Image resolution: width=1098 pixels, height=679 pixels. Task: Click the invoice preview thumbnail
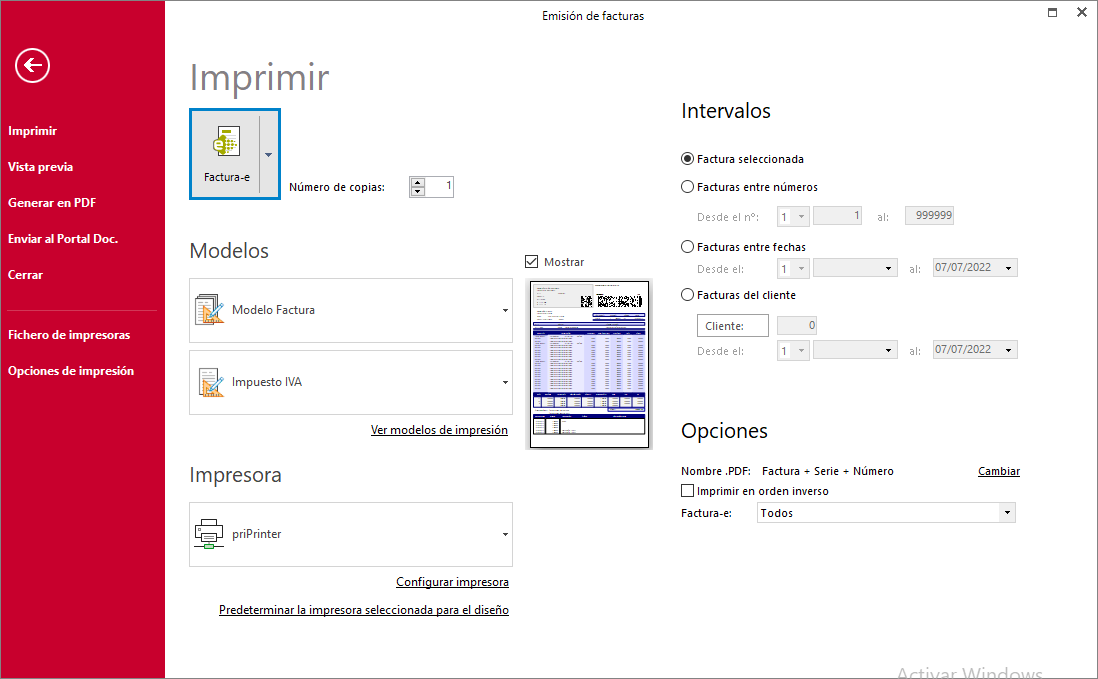coord(589,364)
